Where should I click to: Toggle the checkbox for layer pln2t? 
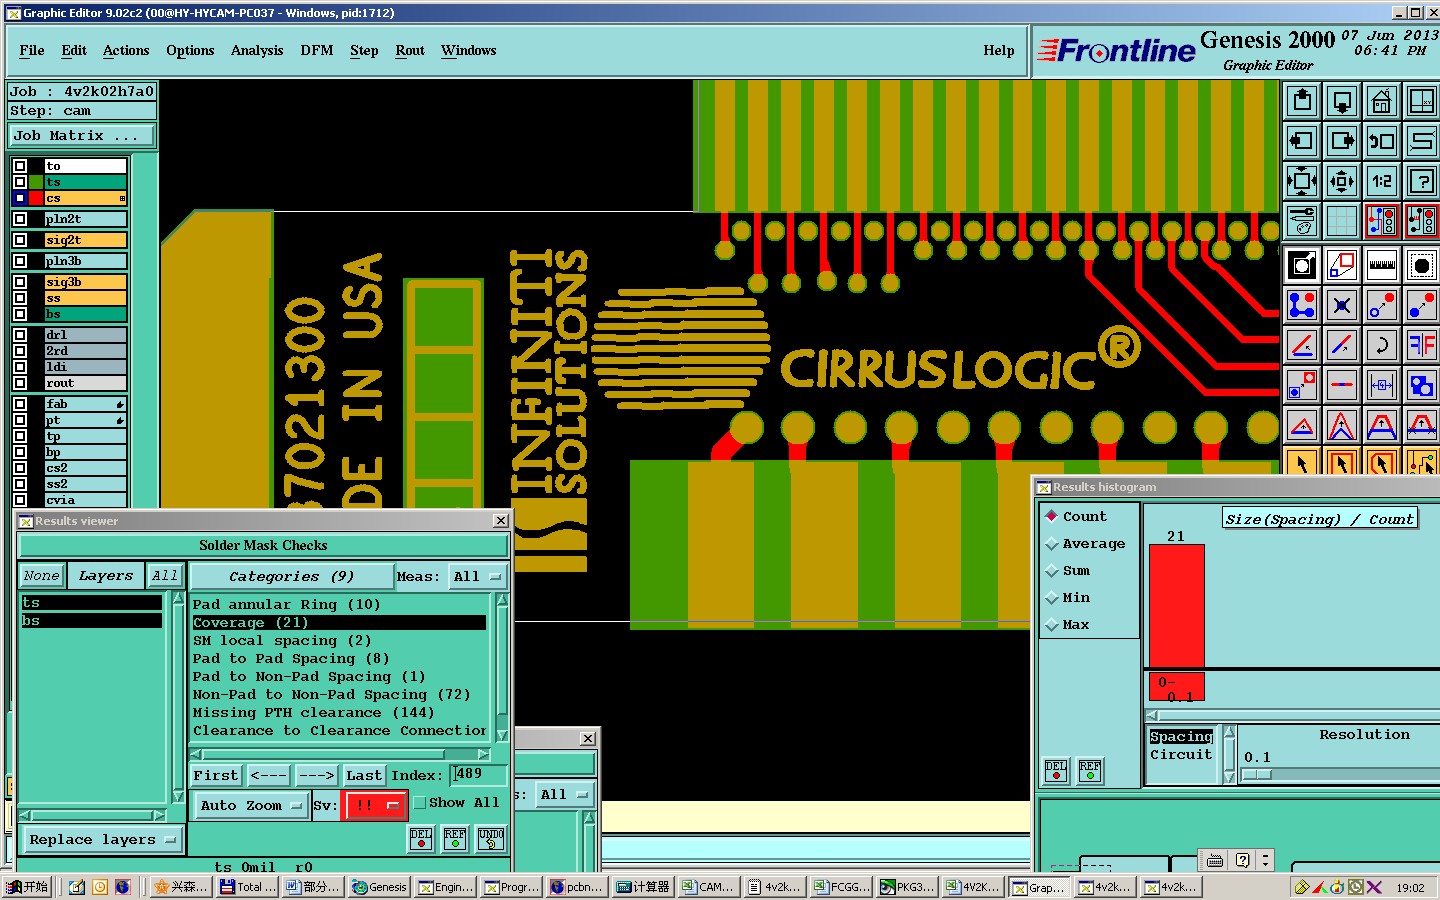[20, 219]
